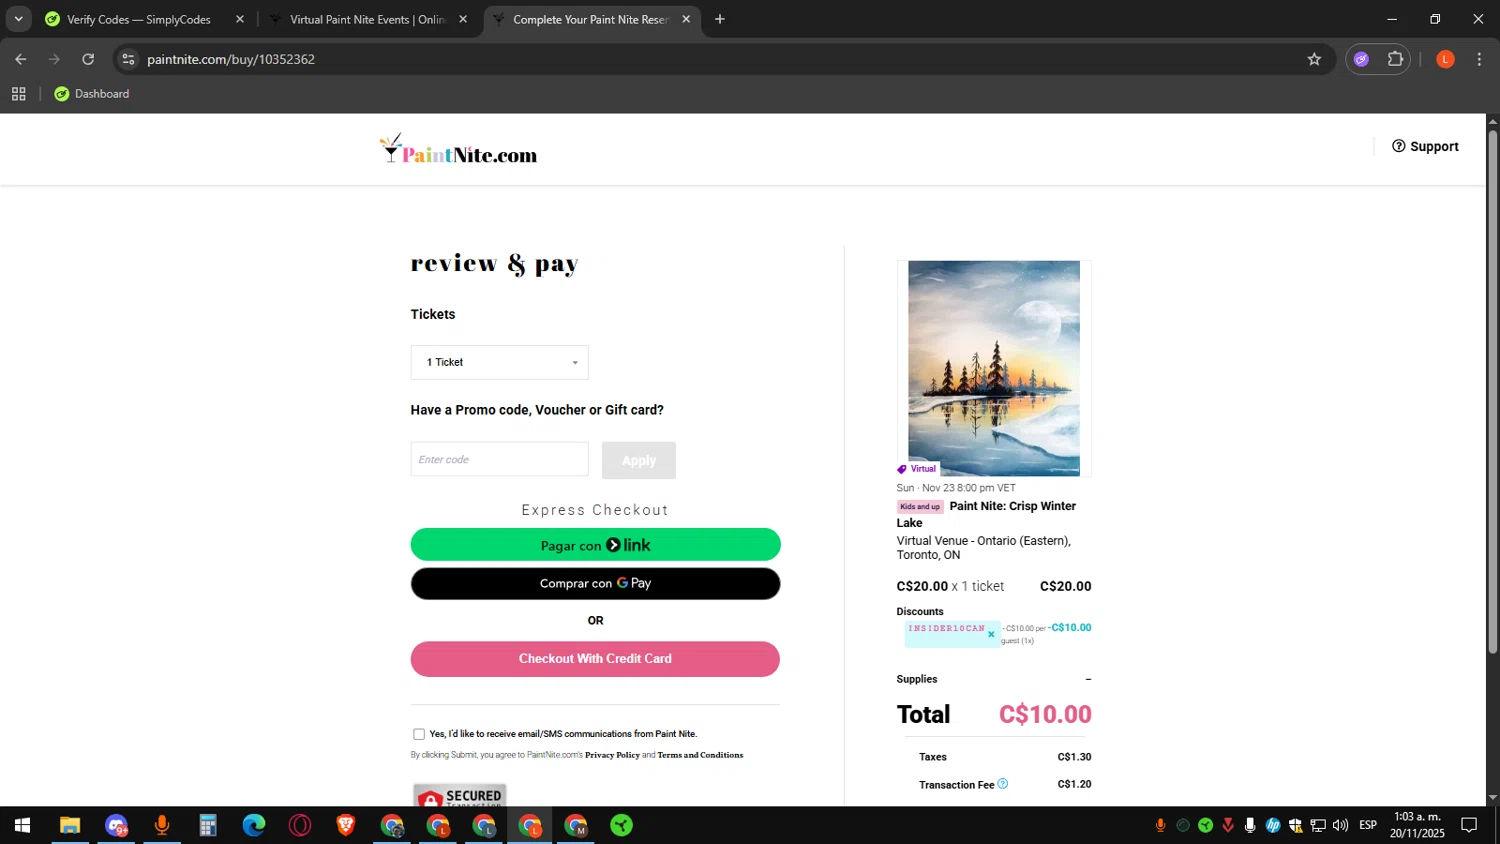Screen dimensions: 1500x844
Task: Open Chrome with M profile in taskbar
Action: [x=576, y=825]
